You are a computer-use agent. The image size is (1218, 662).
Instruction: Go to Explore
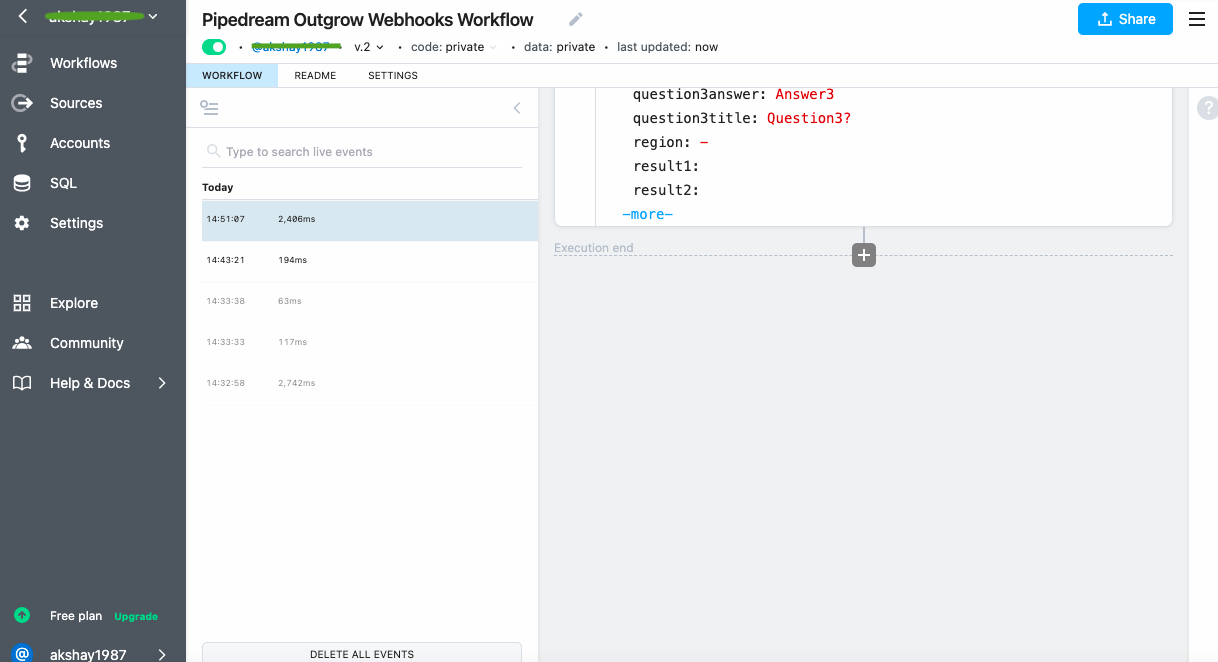74,303
